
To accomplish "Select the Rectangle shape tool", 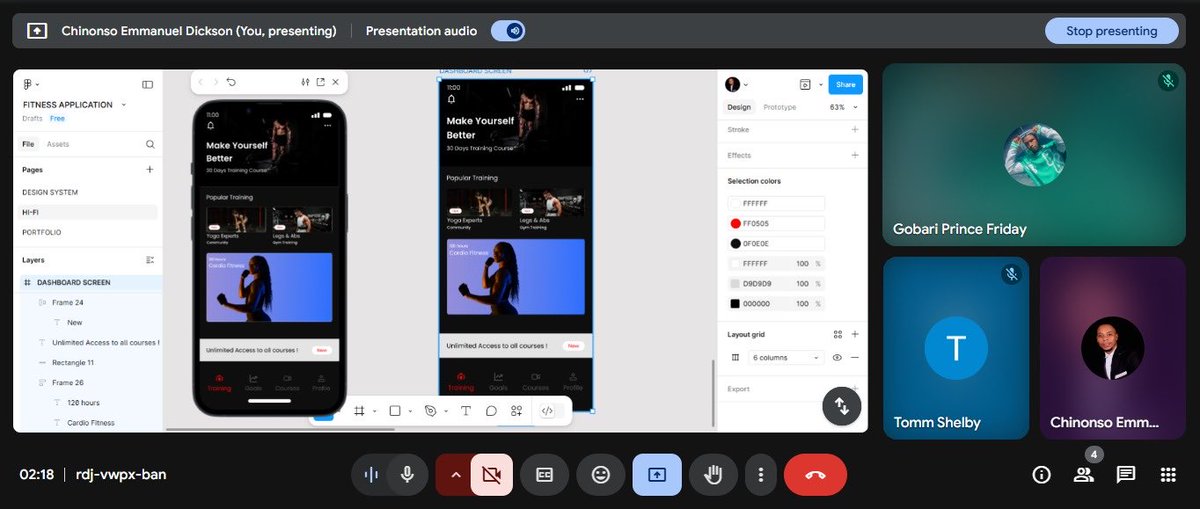I will point(395,411).
